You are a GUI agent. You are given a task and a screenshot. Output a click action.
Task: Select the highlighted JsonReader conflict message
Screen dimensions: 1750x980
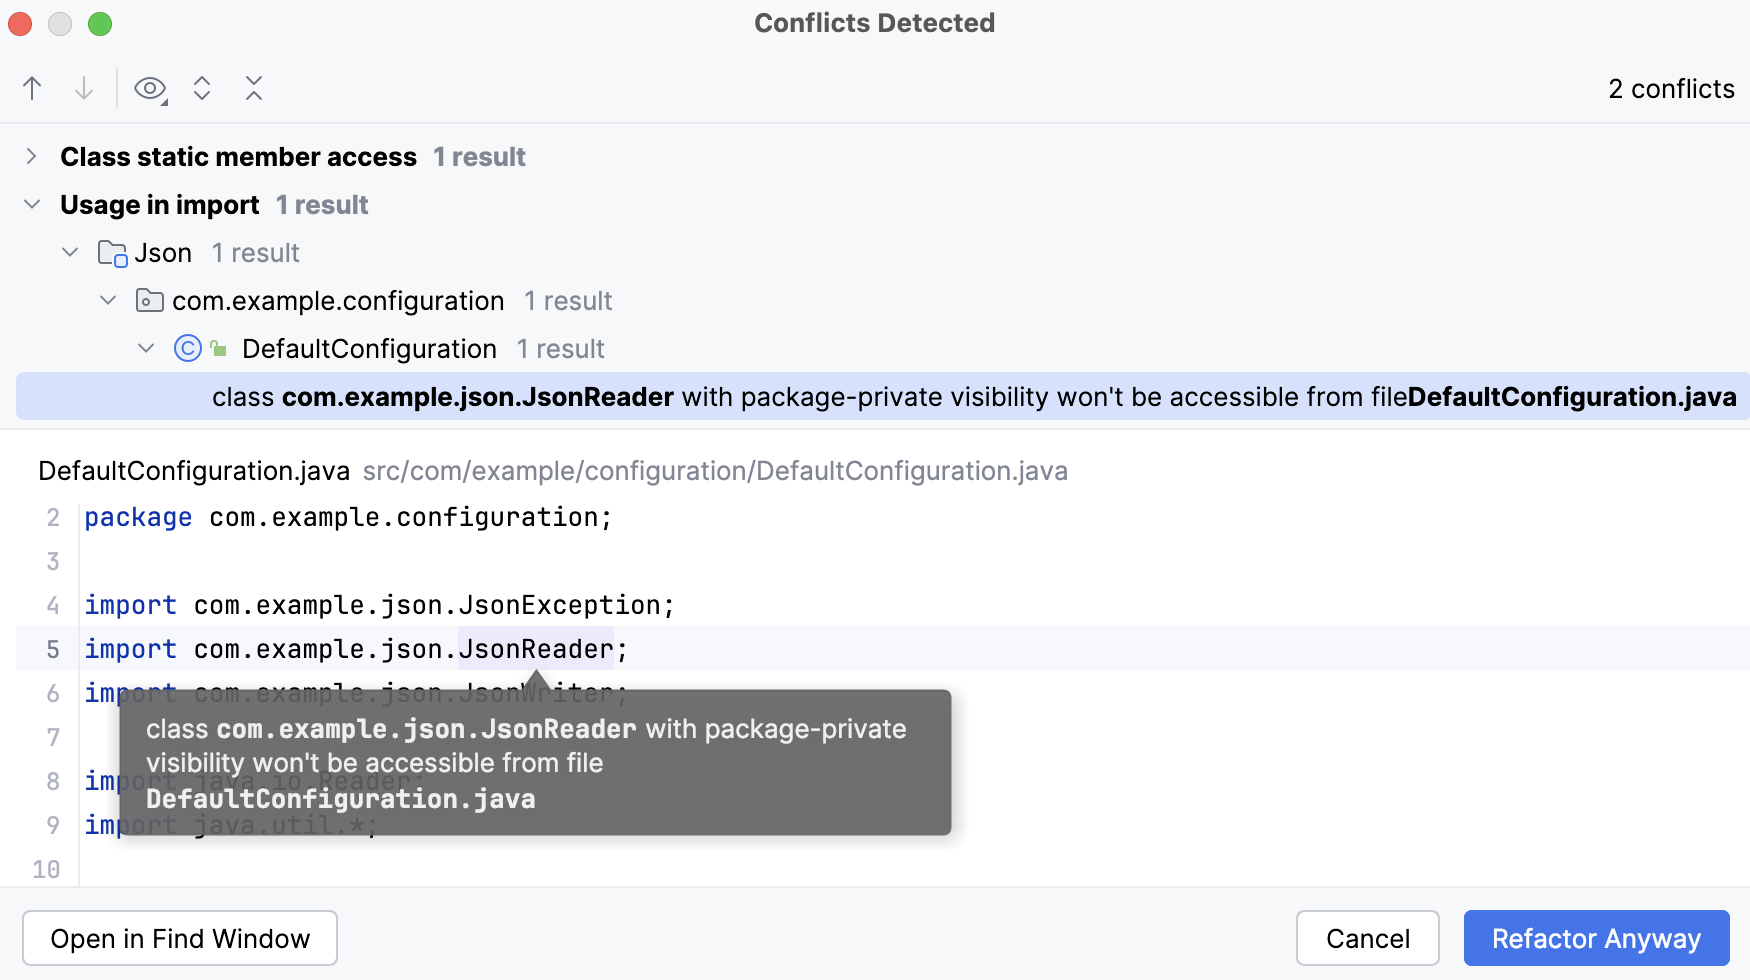click(875, 396)
